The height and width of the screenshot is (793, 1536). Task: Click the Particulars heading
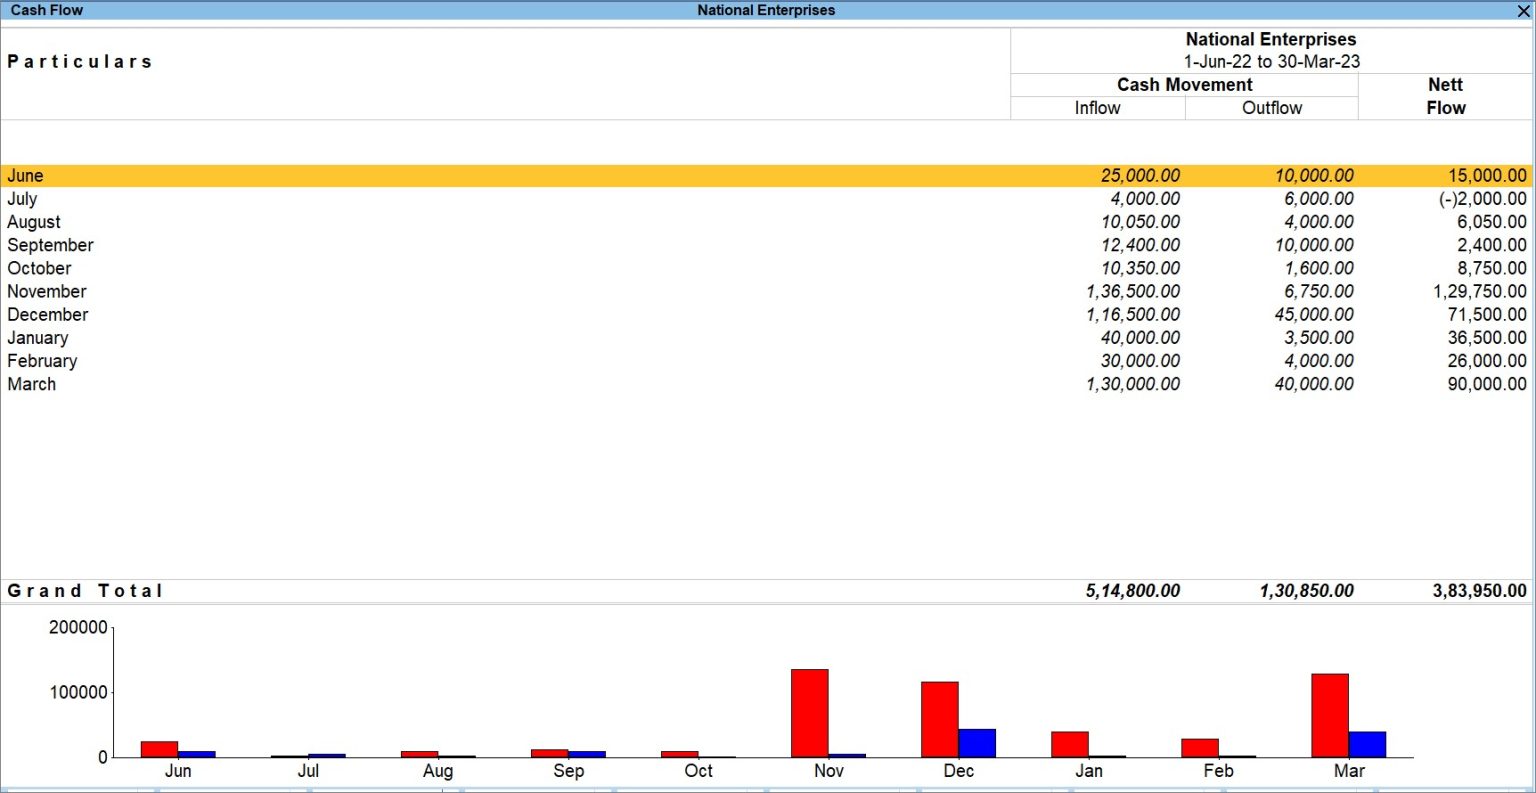point(80,61)
